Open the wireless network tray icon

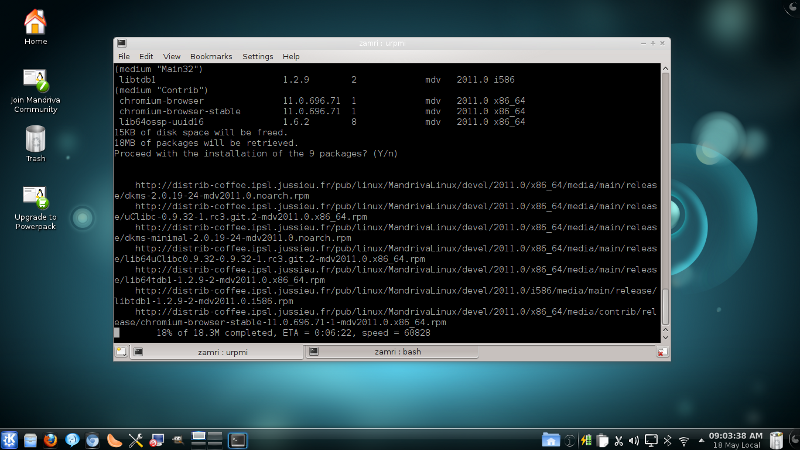684,440
